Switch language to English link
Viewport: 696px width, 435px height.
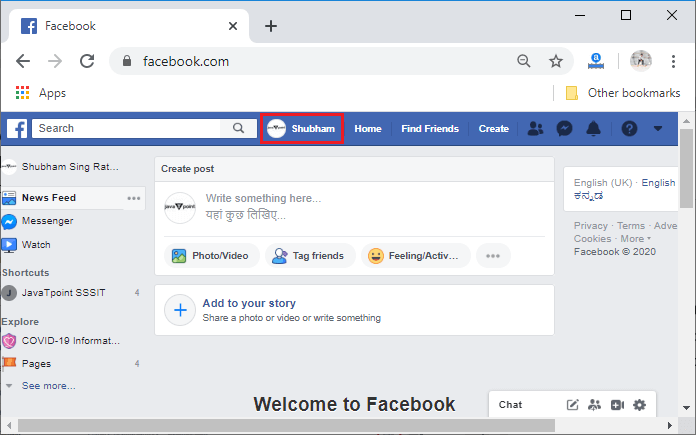tap(658, 182)
